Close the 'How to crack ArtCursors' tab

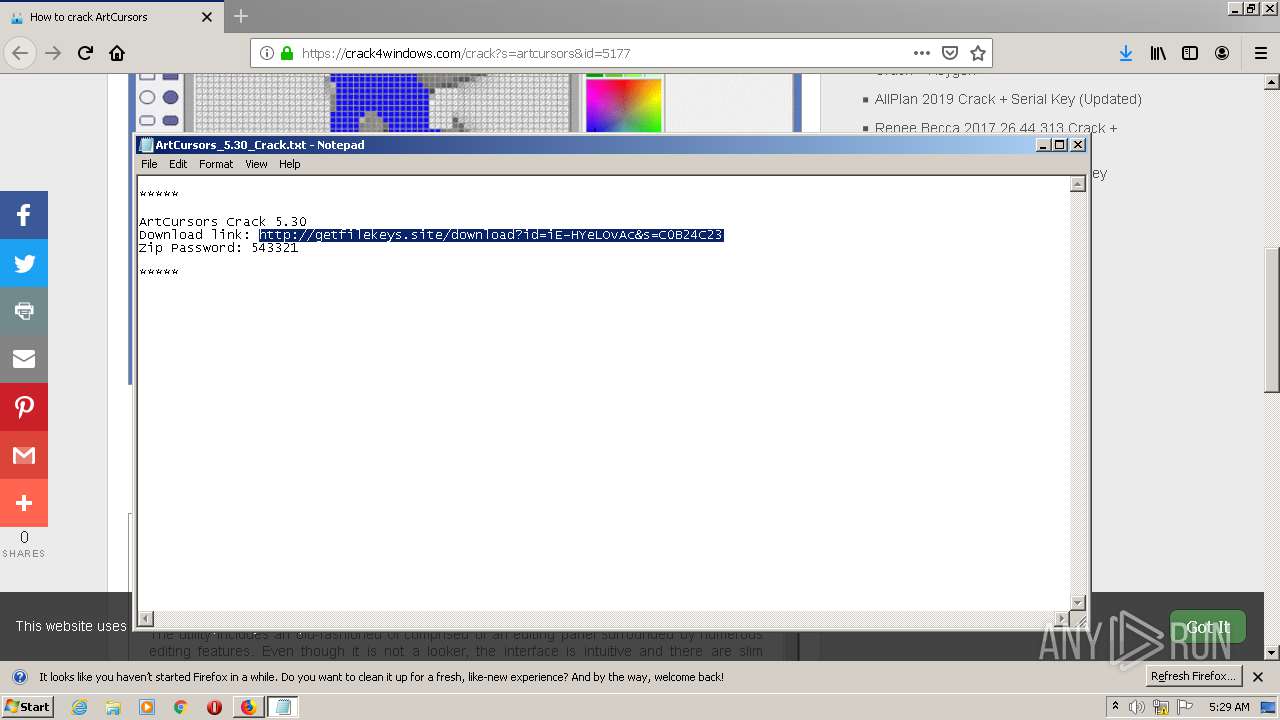(207, 17)
